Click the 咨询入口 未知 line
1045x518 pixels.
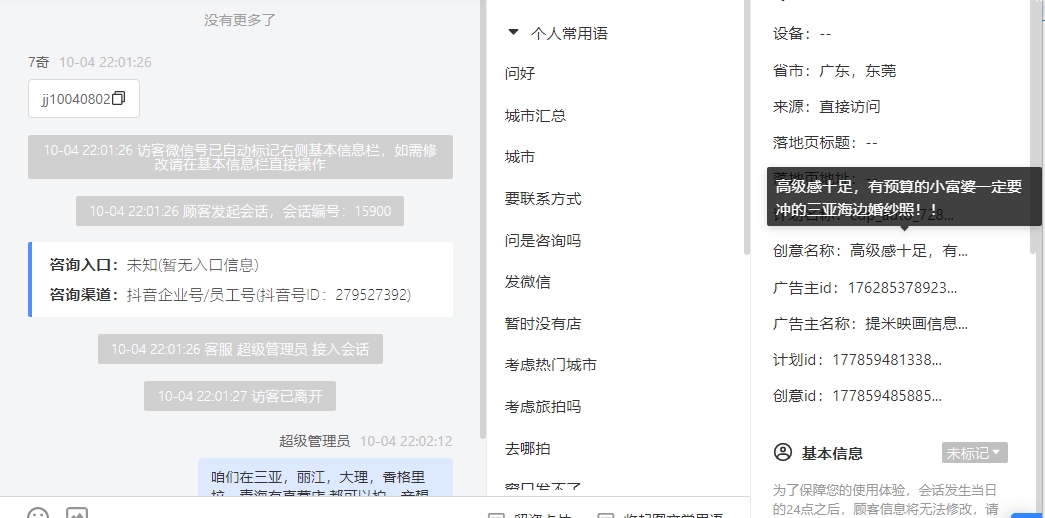[x=154, y=265]
